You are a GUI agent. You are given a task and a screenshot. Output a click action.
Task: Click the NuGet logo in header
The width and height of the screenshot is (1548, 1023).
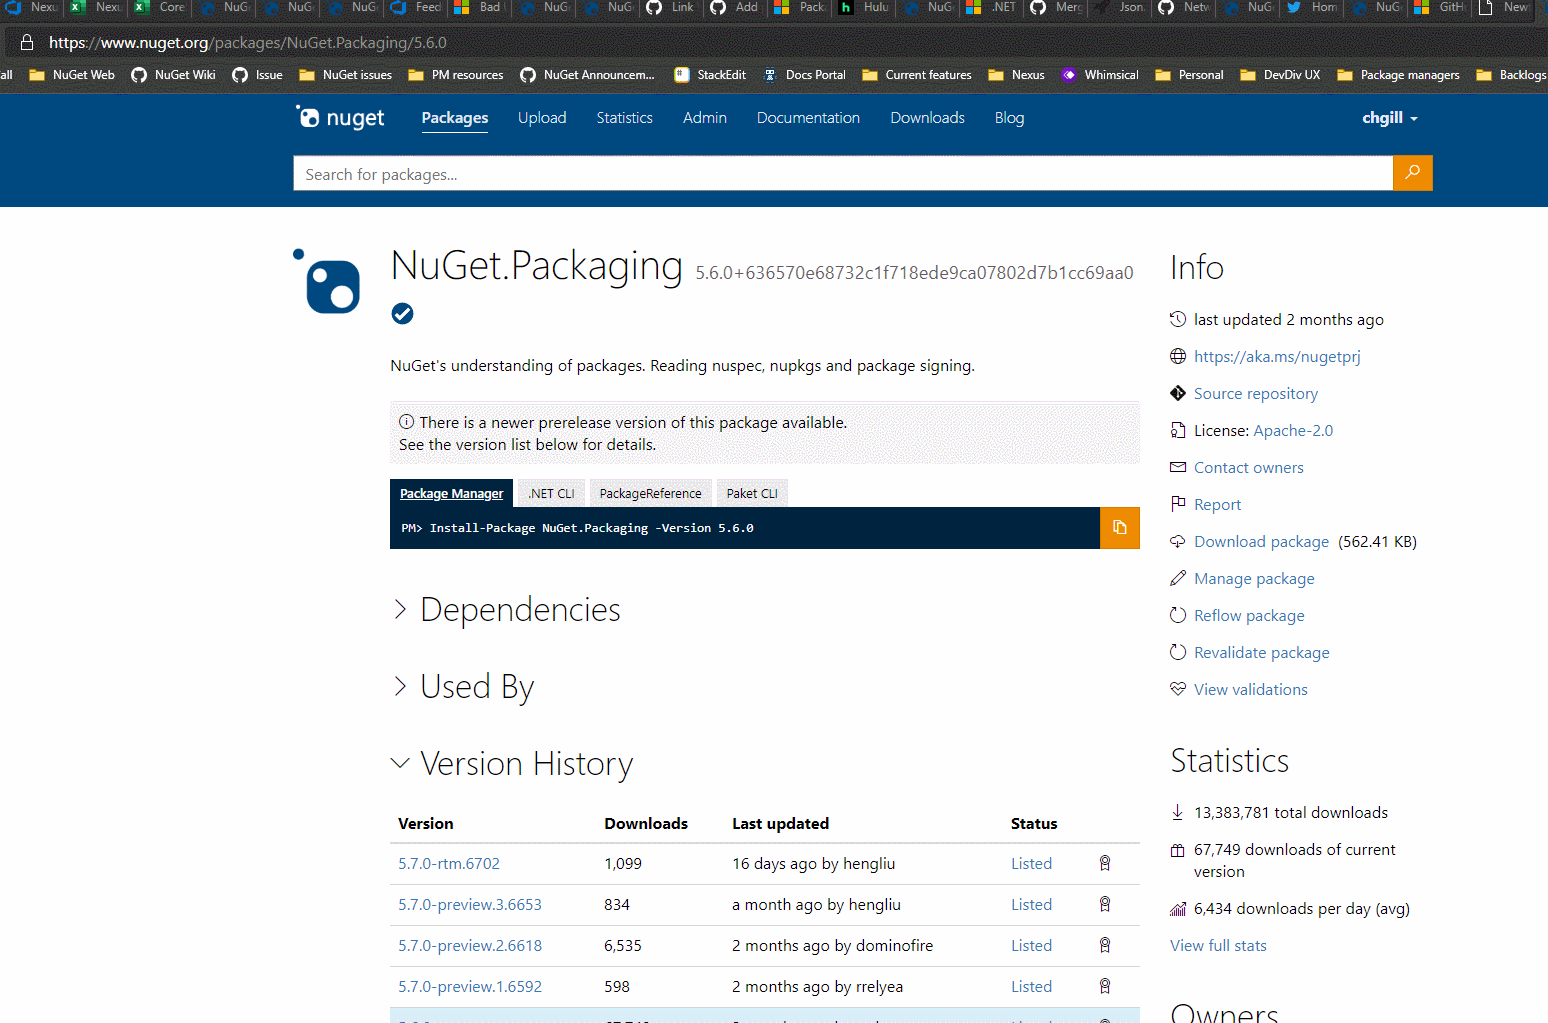click(340, 118)
